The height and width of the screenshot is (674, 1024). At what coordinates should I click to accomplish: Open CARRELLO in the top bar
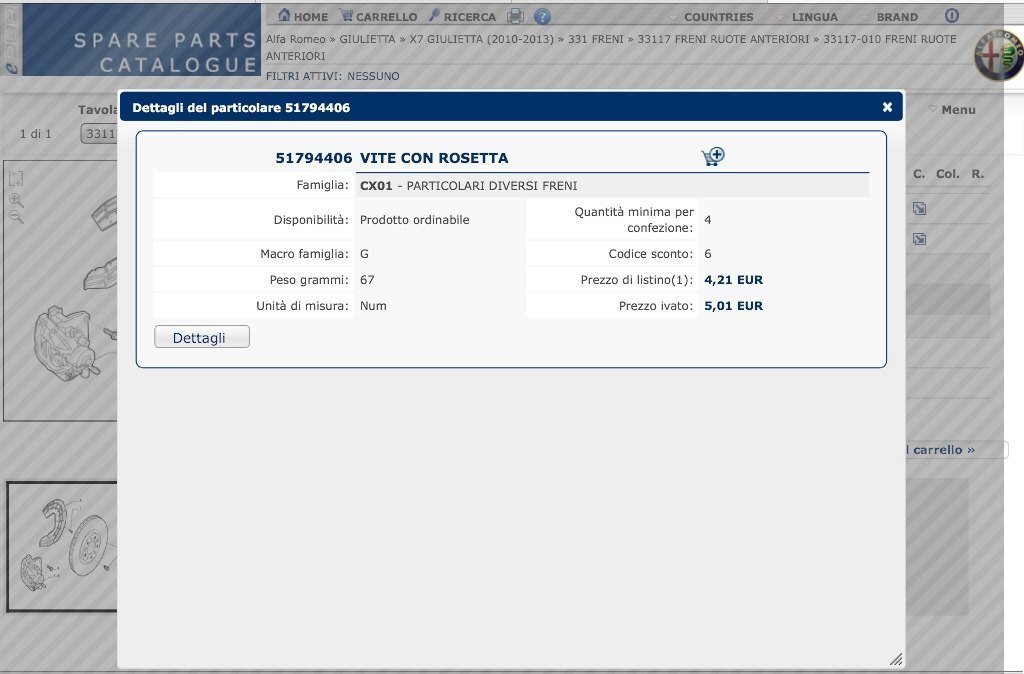tap(379, 16)
